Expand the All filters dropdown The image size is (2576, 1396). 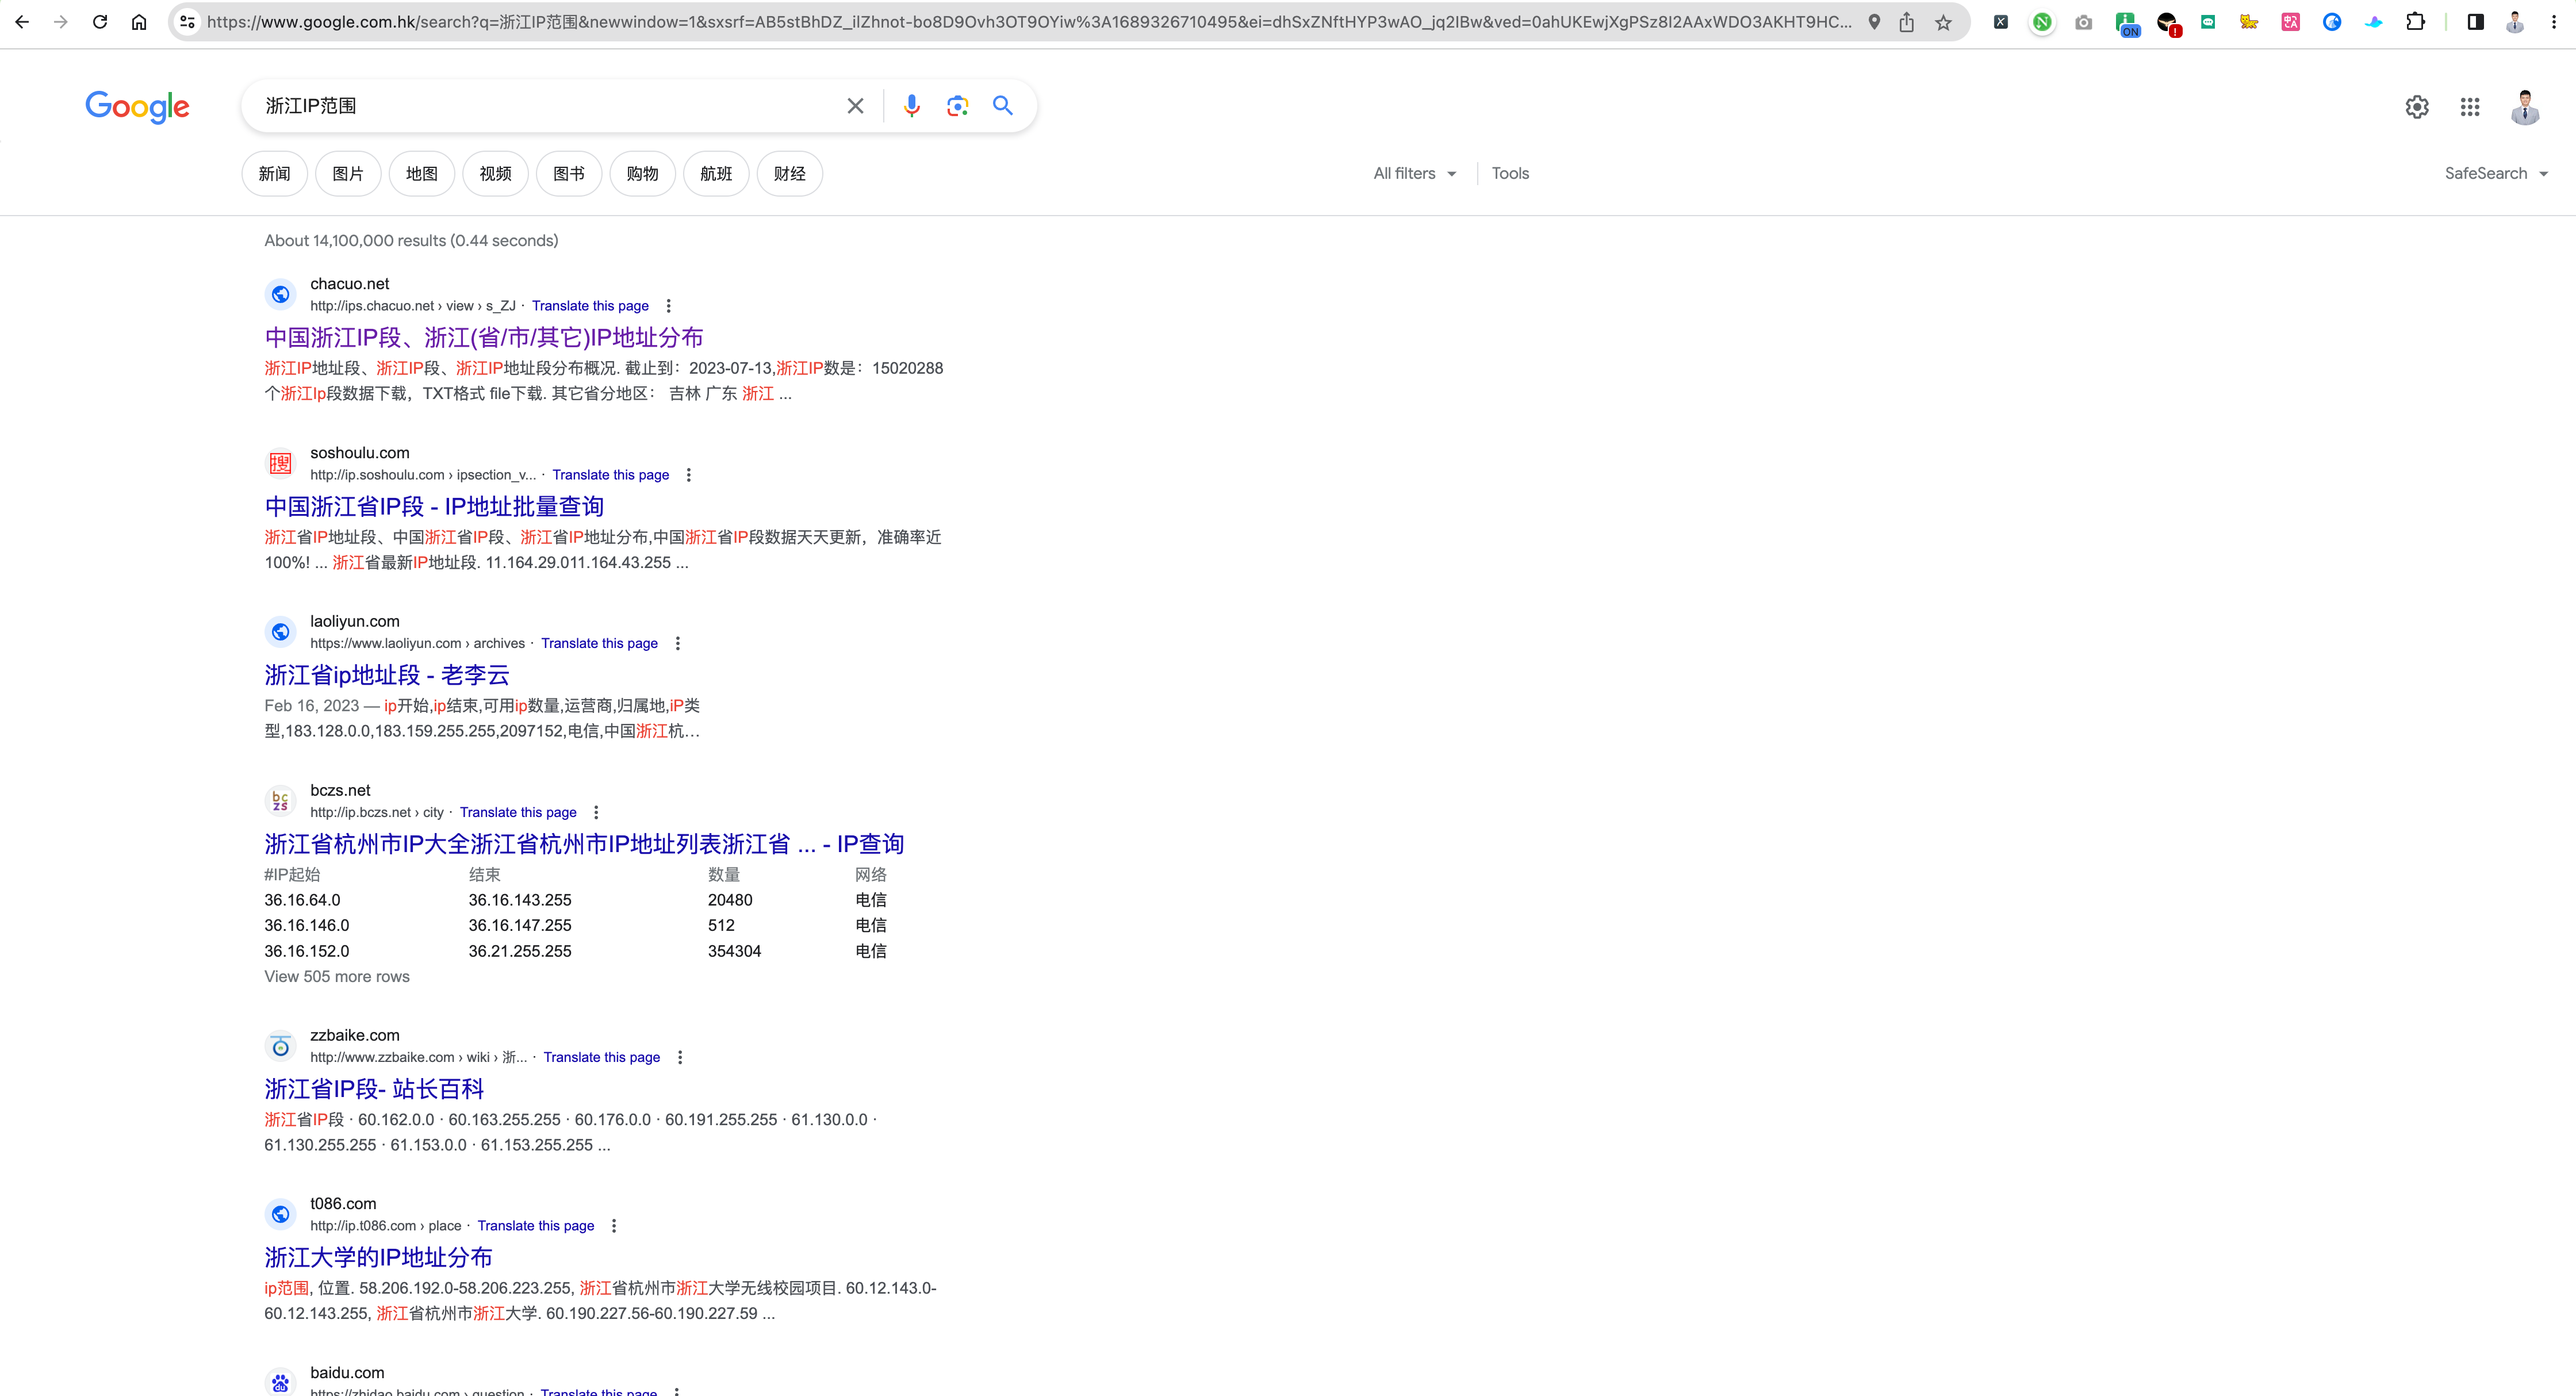coord(1414,174)
